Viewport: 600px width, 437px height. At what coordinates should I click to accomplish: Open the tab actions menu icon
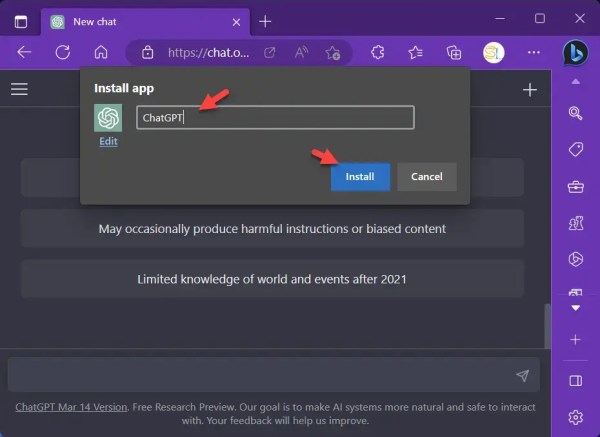21,22
